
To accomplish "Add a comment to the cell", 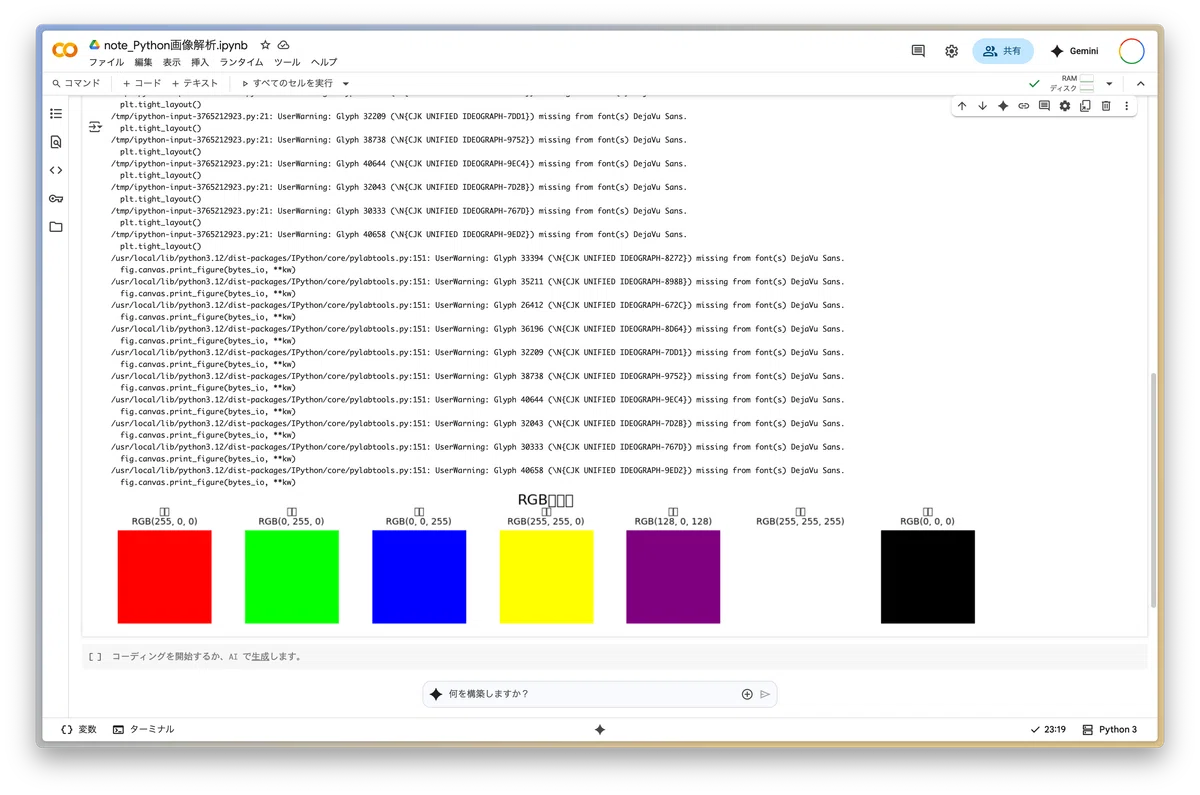I will click(1044, 106).
